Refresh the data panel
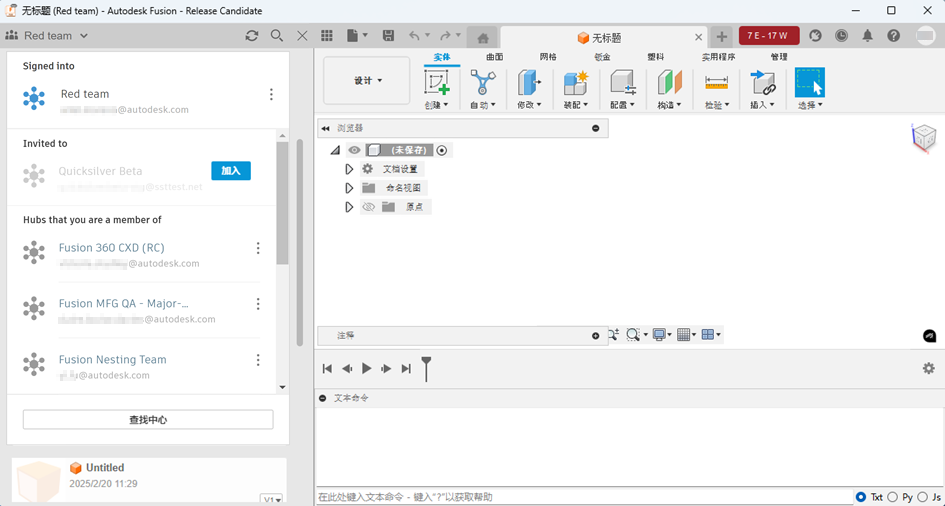 click(x=252, y=36)
